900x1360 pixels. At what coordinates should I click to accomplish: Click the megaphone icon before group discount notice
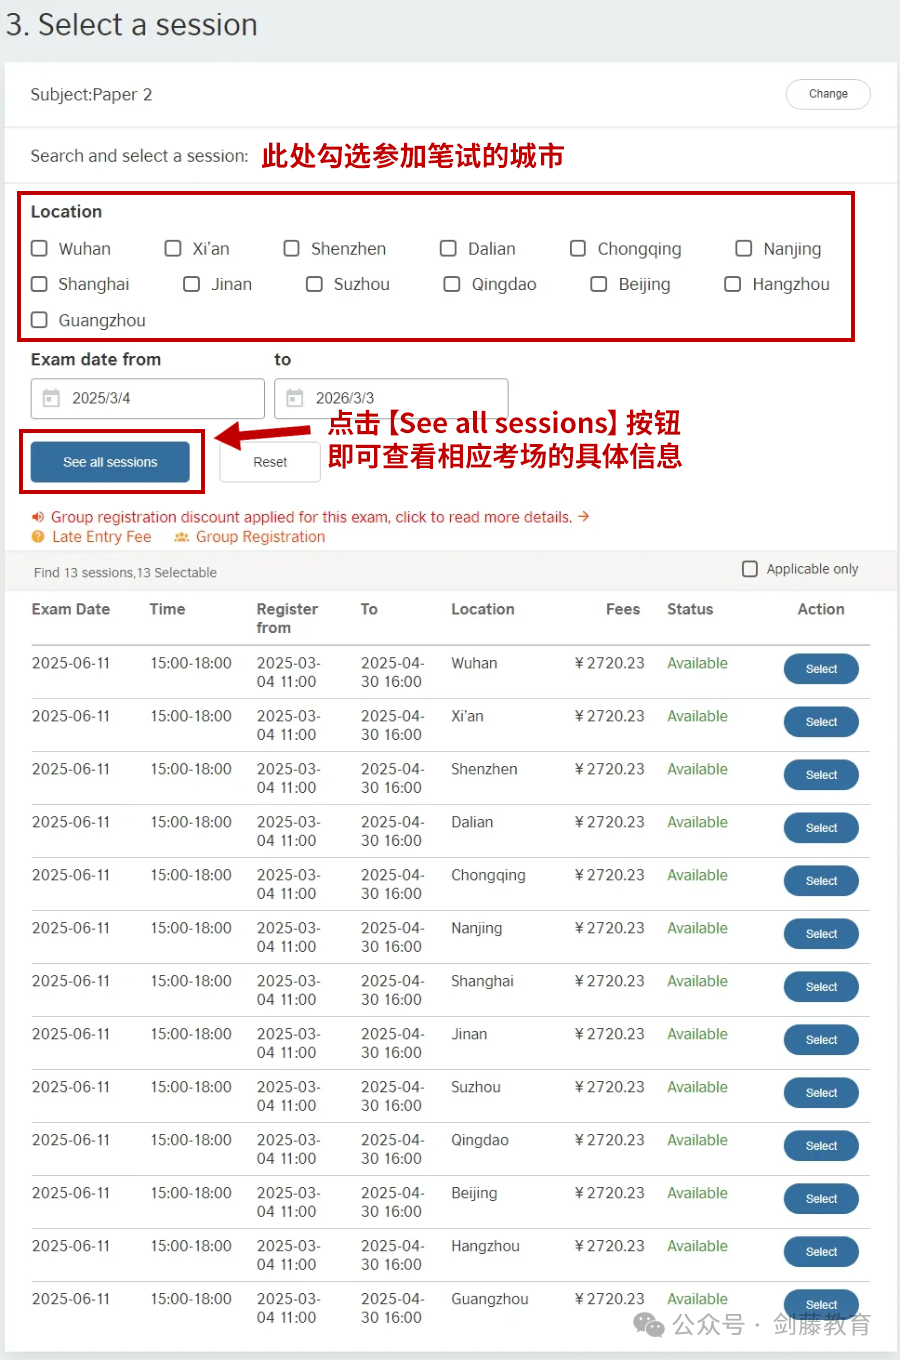[x=38, y=517]
